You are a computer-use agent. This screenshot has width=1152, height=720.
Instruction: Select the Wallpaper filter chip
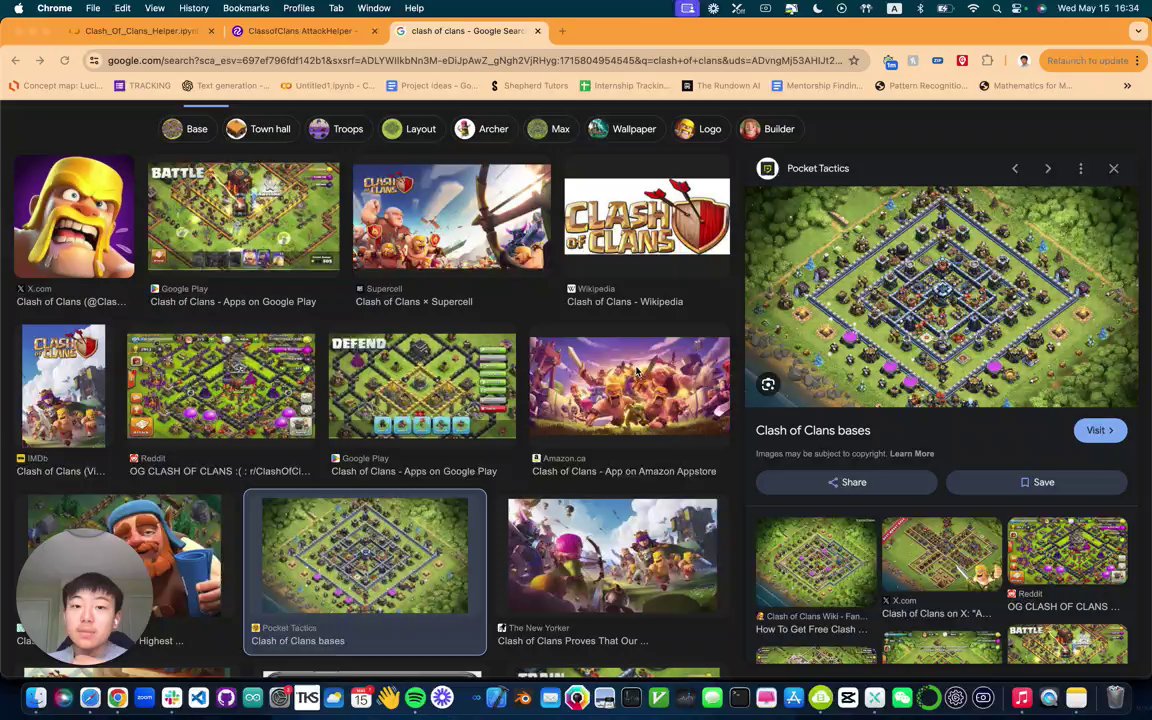[x=623, y=129]
